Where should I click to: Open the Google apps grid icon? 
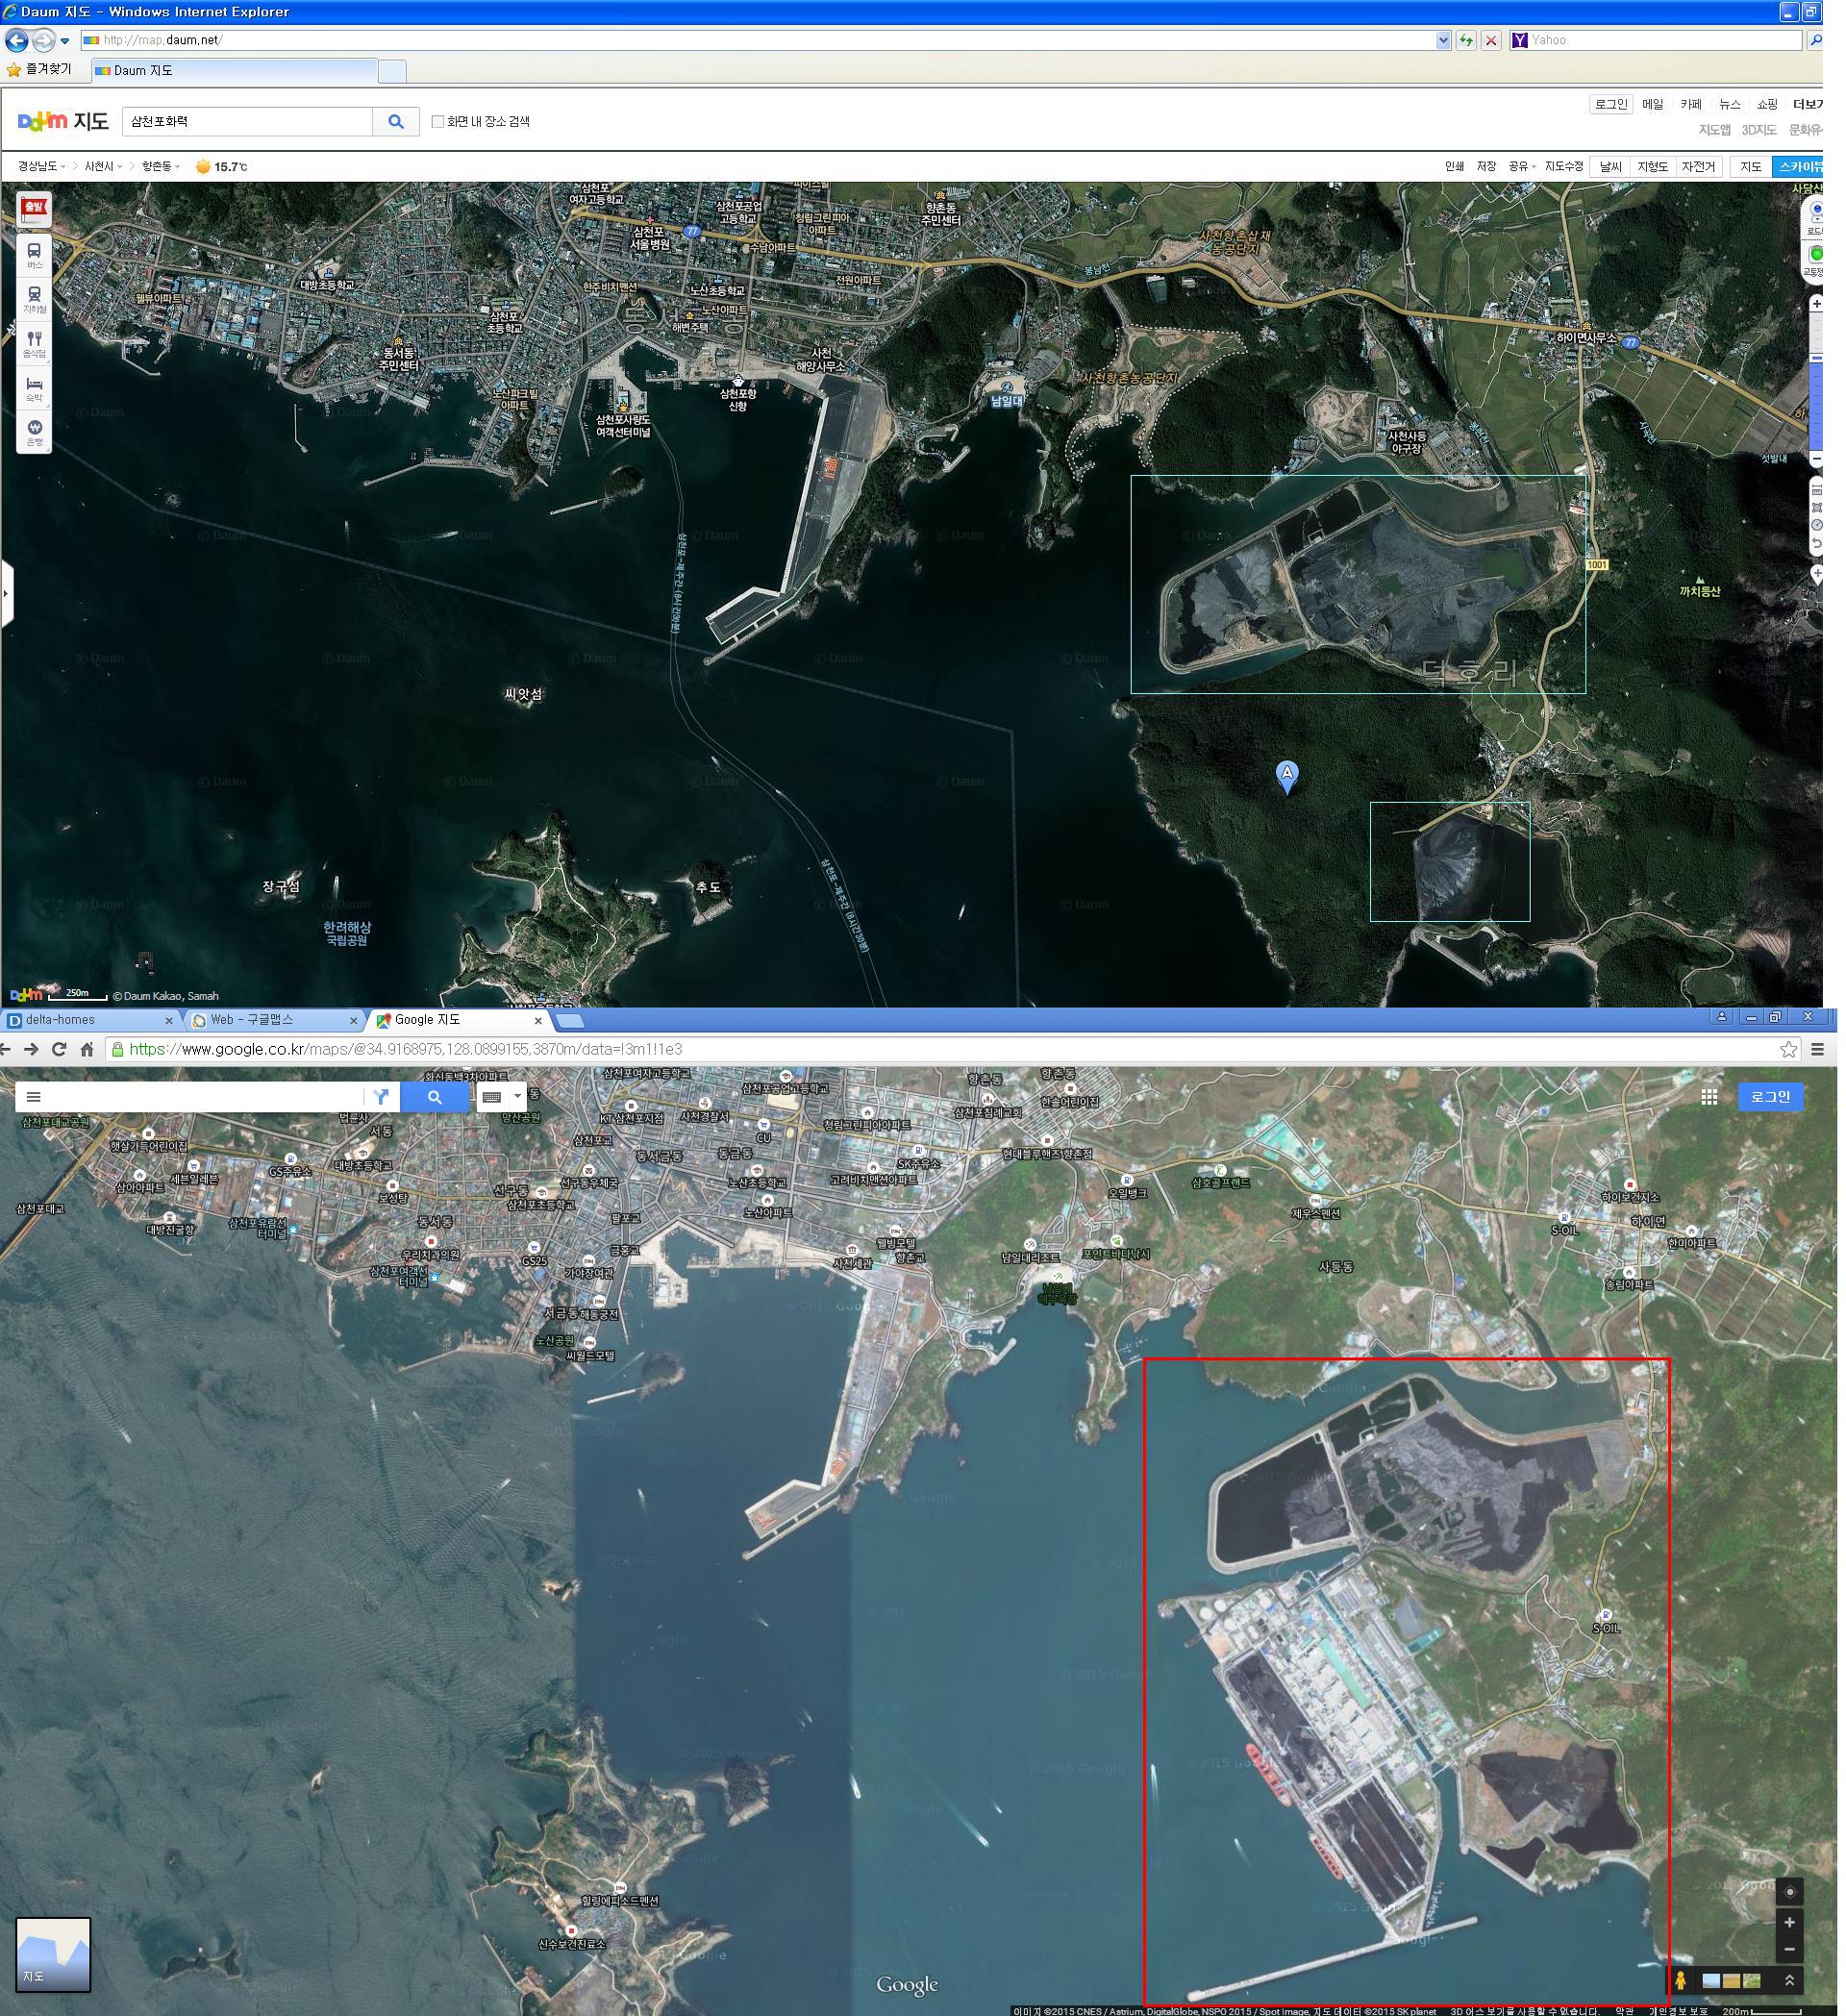pos(1710,1097)
